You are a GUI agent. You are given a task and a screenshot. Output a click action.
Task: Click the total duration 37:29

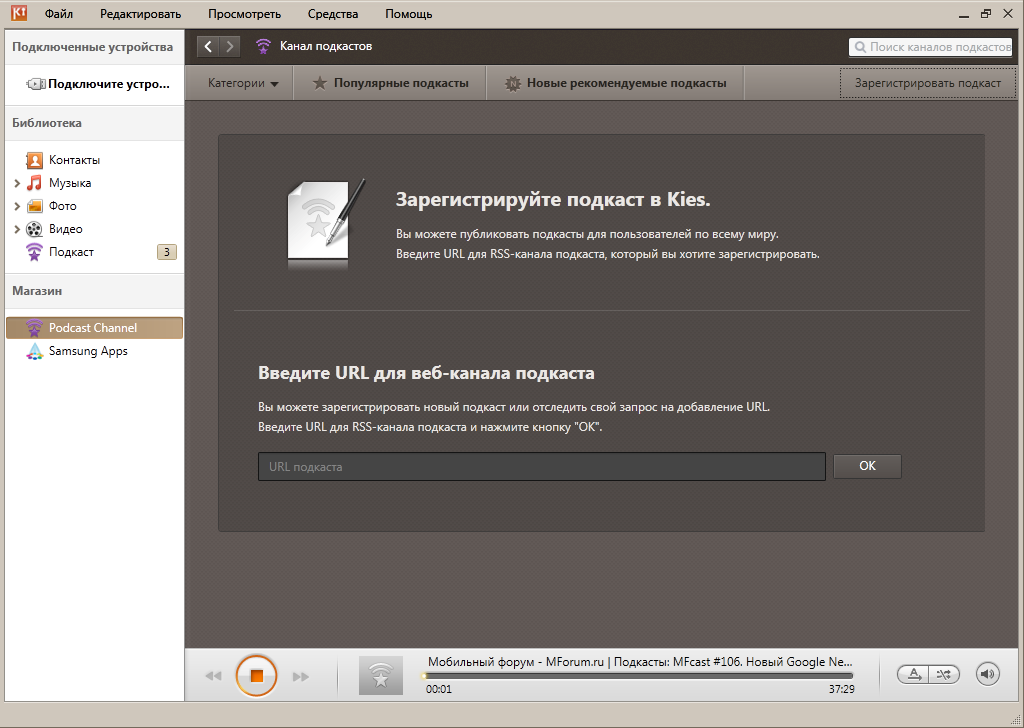pyautogui.click(x=842, y=689)
